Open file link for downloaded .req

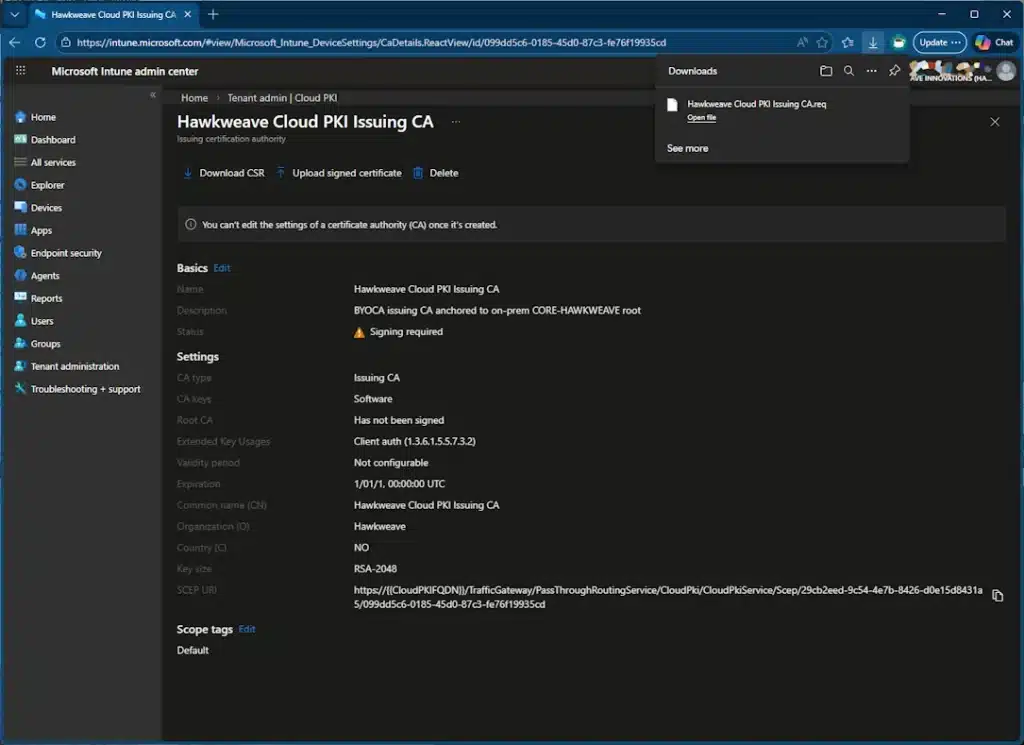point(701,118)
